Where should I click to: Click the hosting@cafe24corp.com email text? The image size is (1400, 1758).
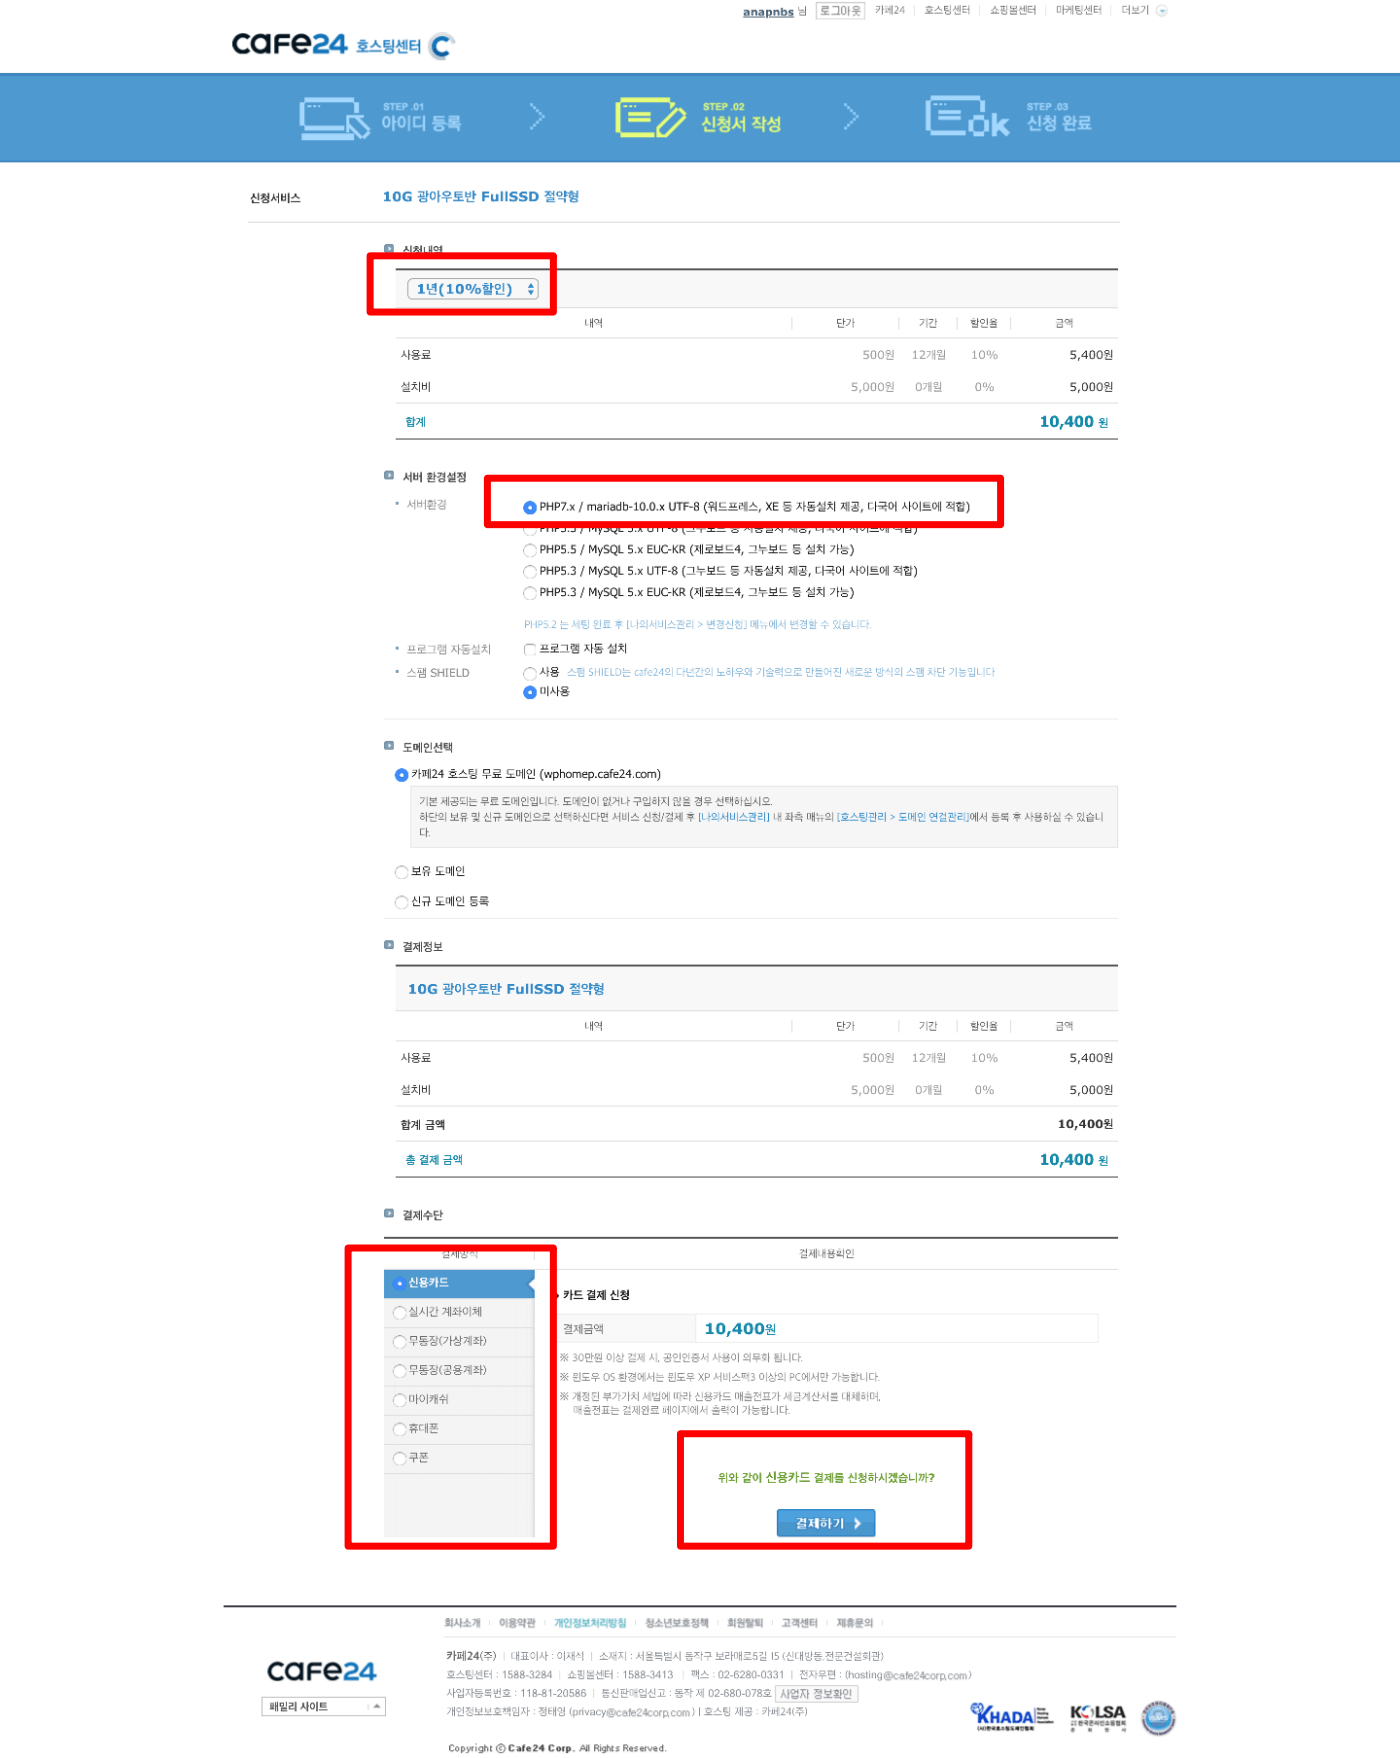[907, 1675]
